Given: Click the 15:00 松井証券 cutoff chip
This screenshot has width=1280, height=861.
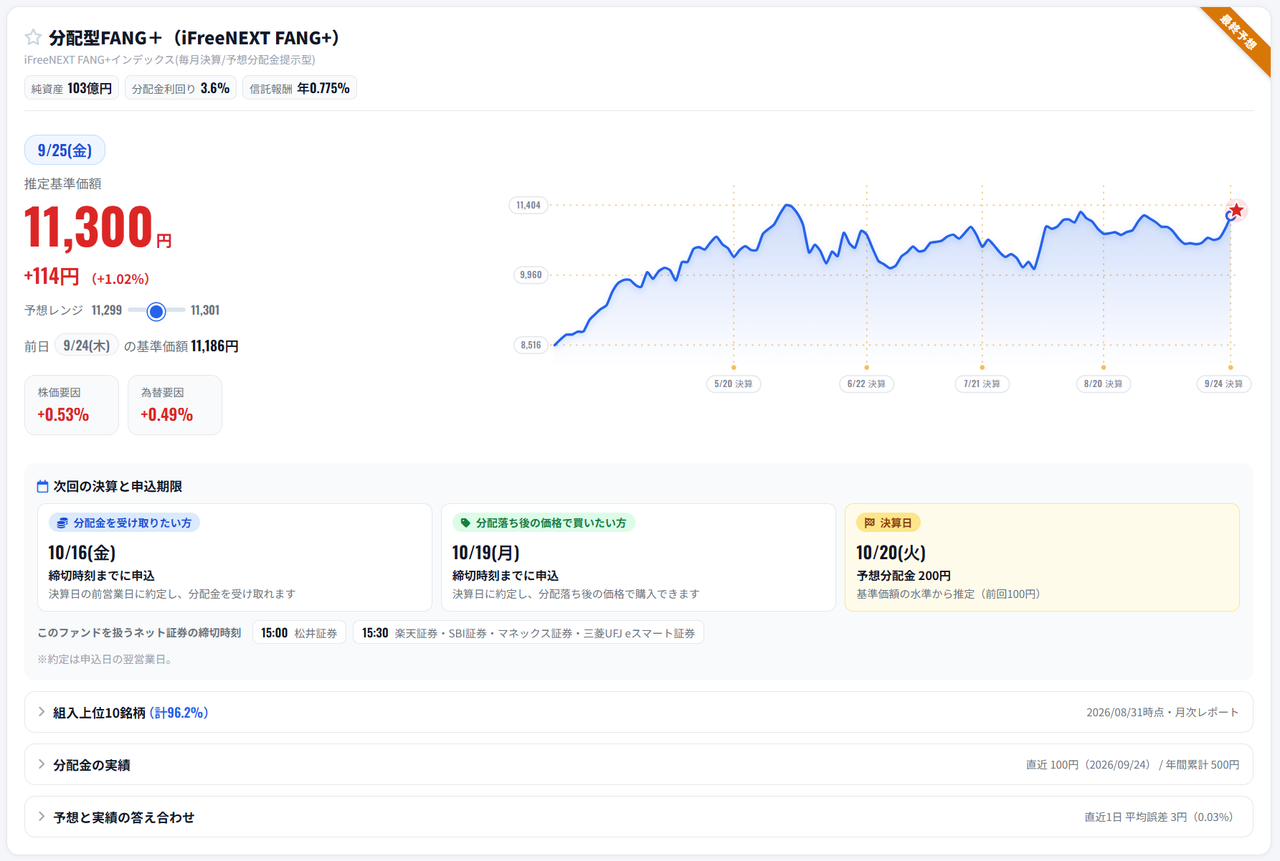Looking at the screenshot, I should [x=299, y=632].
